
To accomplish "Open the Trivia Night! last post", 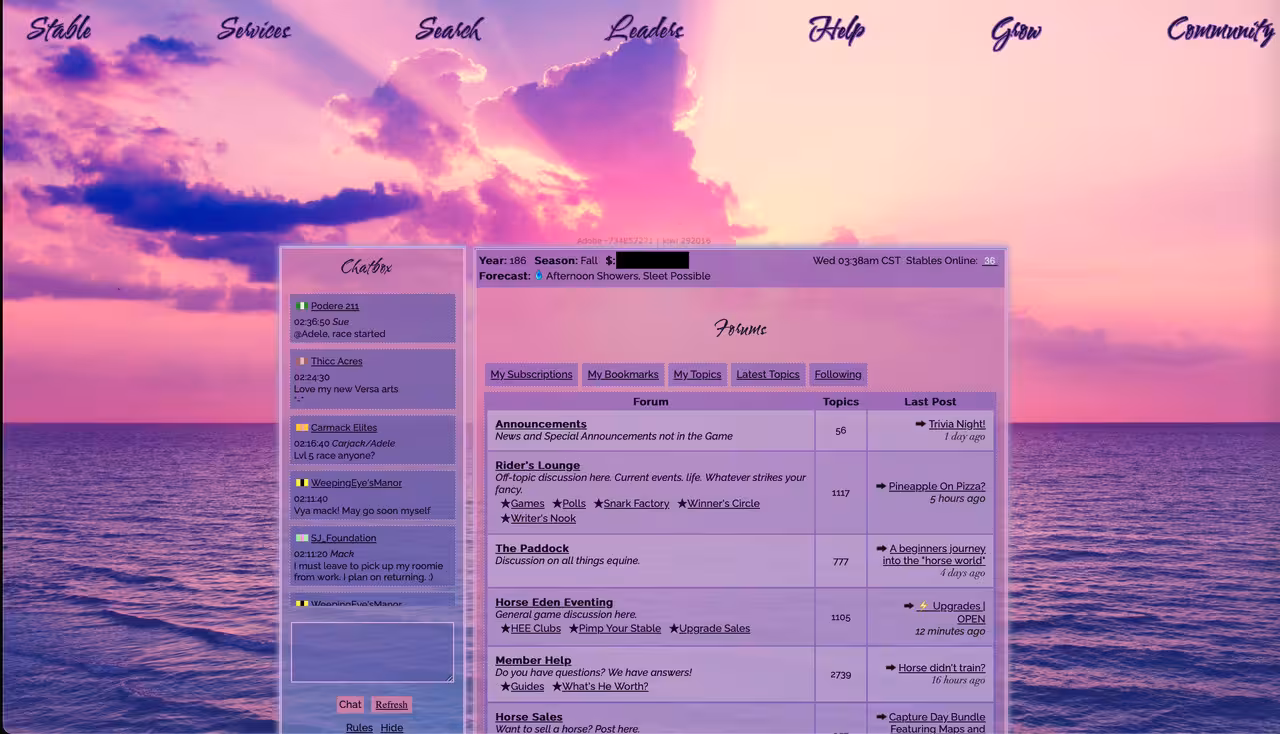I will (x=957, y=424).
